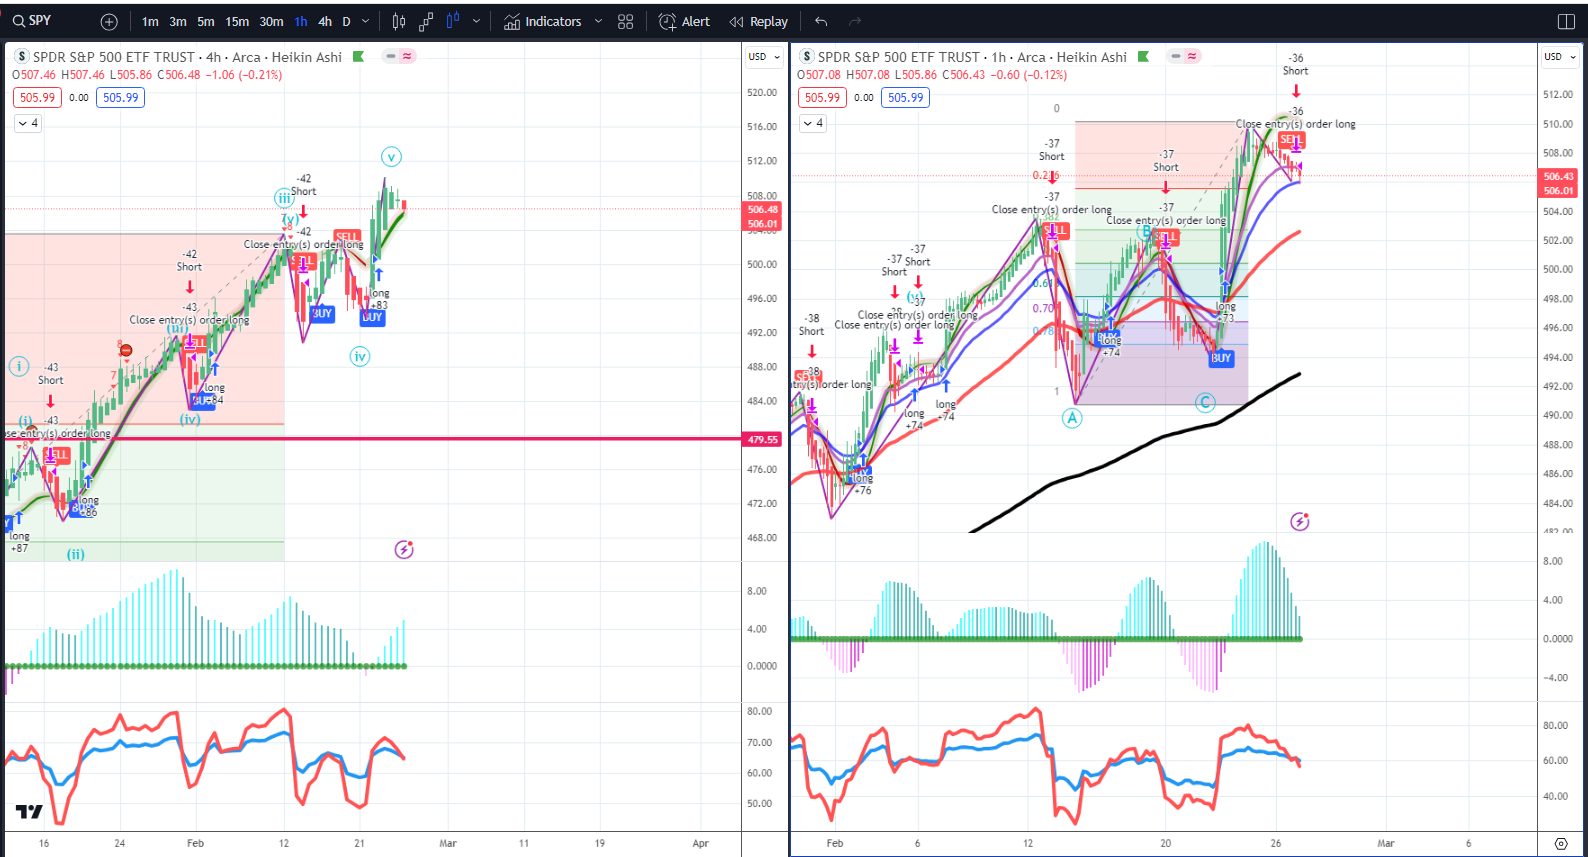1588x857 pixels.
Task: Select the 3m timeframe
Action: tap(178, 22)
